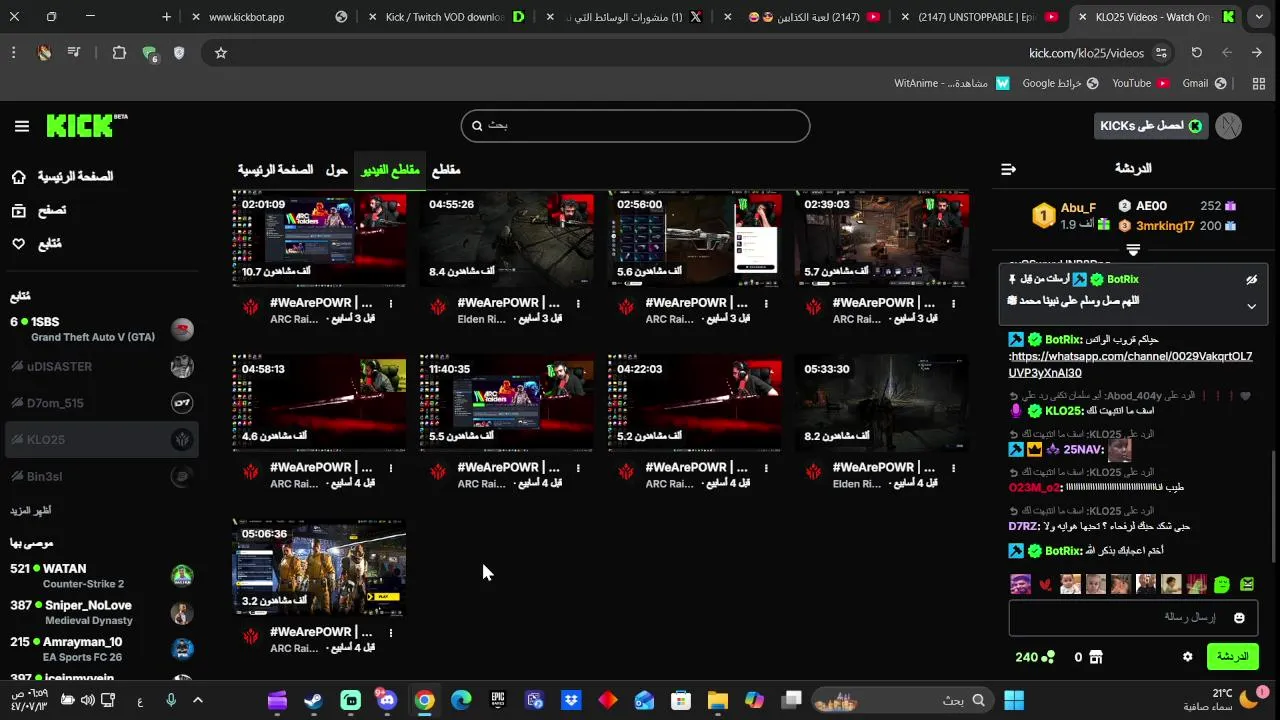Open D7om_515 channel in sidebar
This screenshot has height=720, width=1280.
tap(100, 403)
